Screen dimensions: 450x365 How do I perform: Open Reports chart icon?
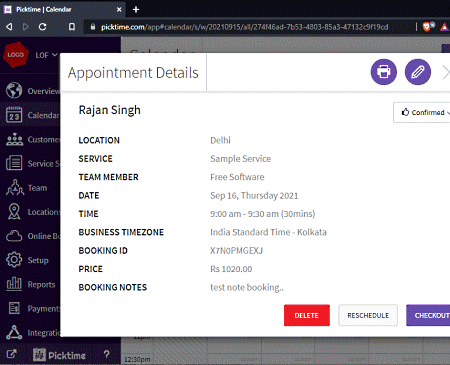(x=14, y=284)
